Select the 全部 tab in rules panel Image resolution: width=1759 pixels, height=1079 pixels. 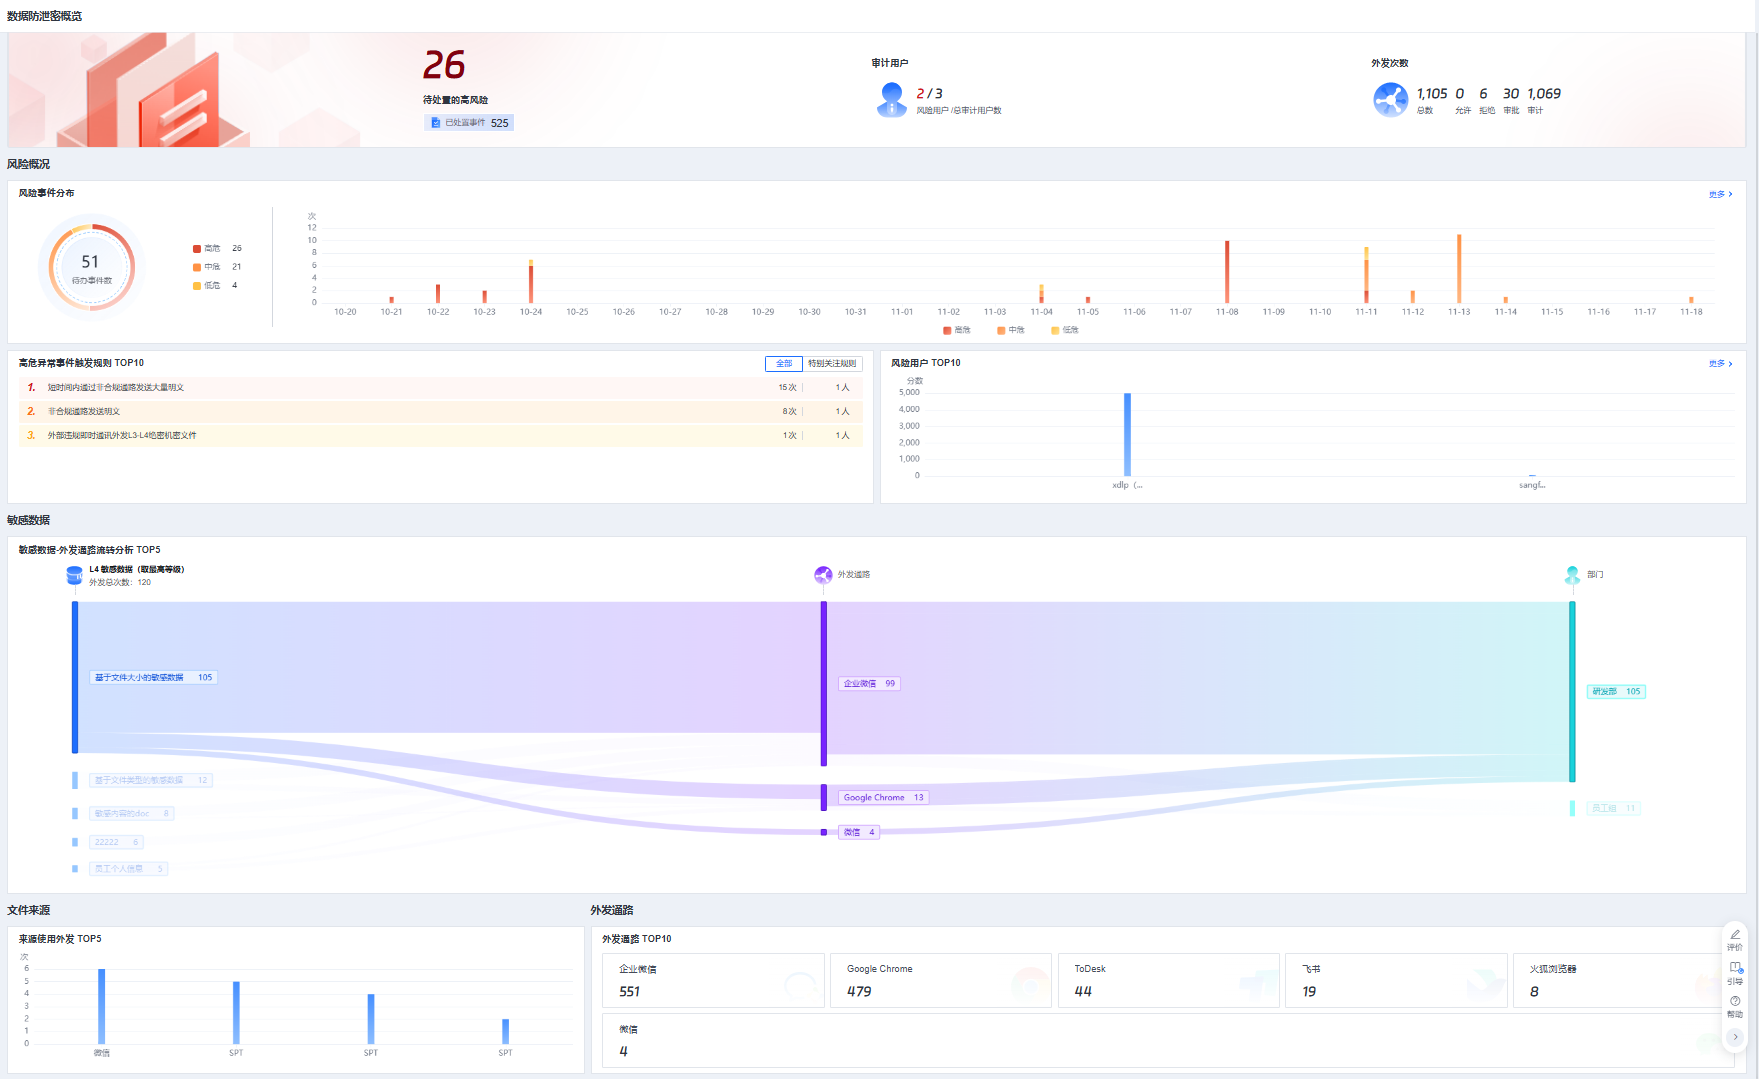(x=784, y=363)
